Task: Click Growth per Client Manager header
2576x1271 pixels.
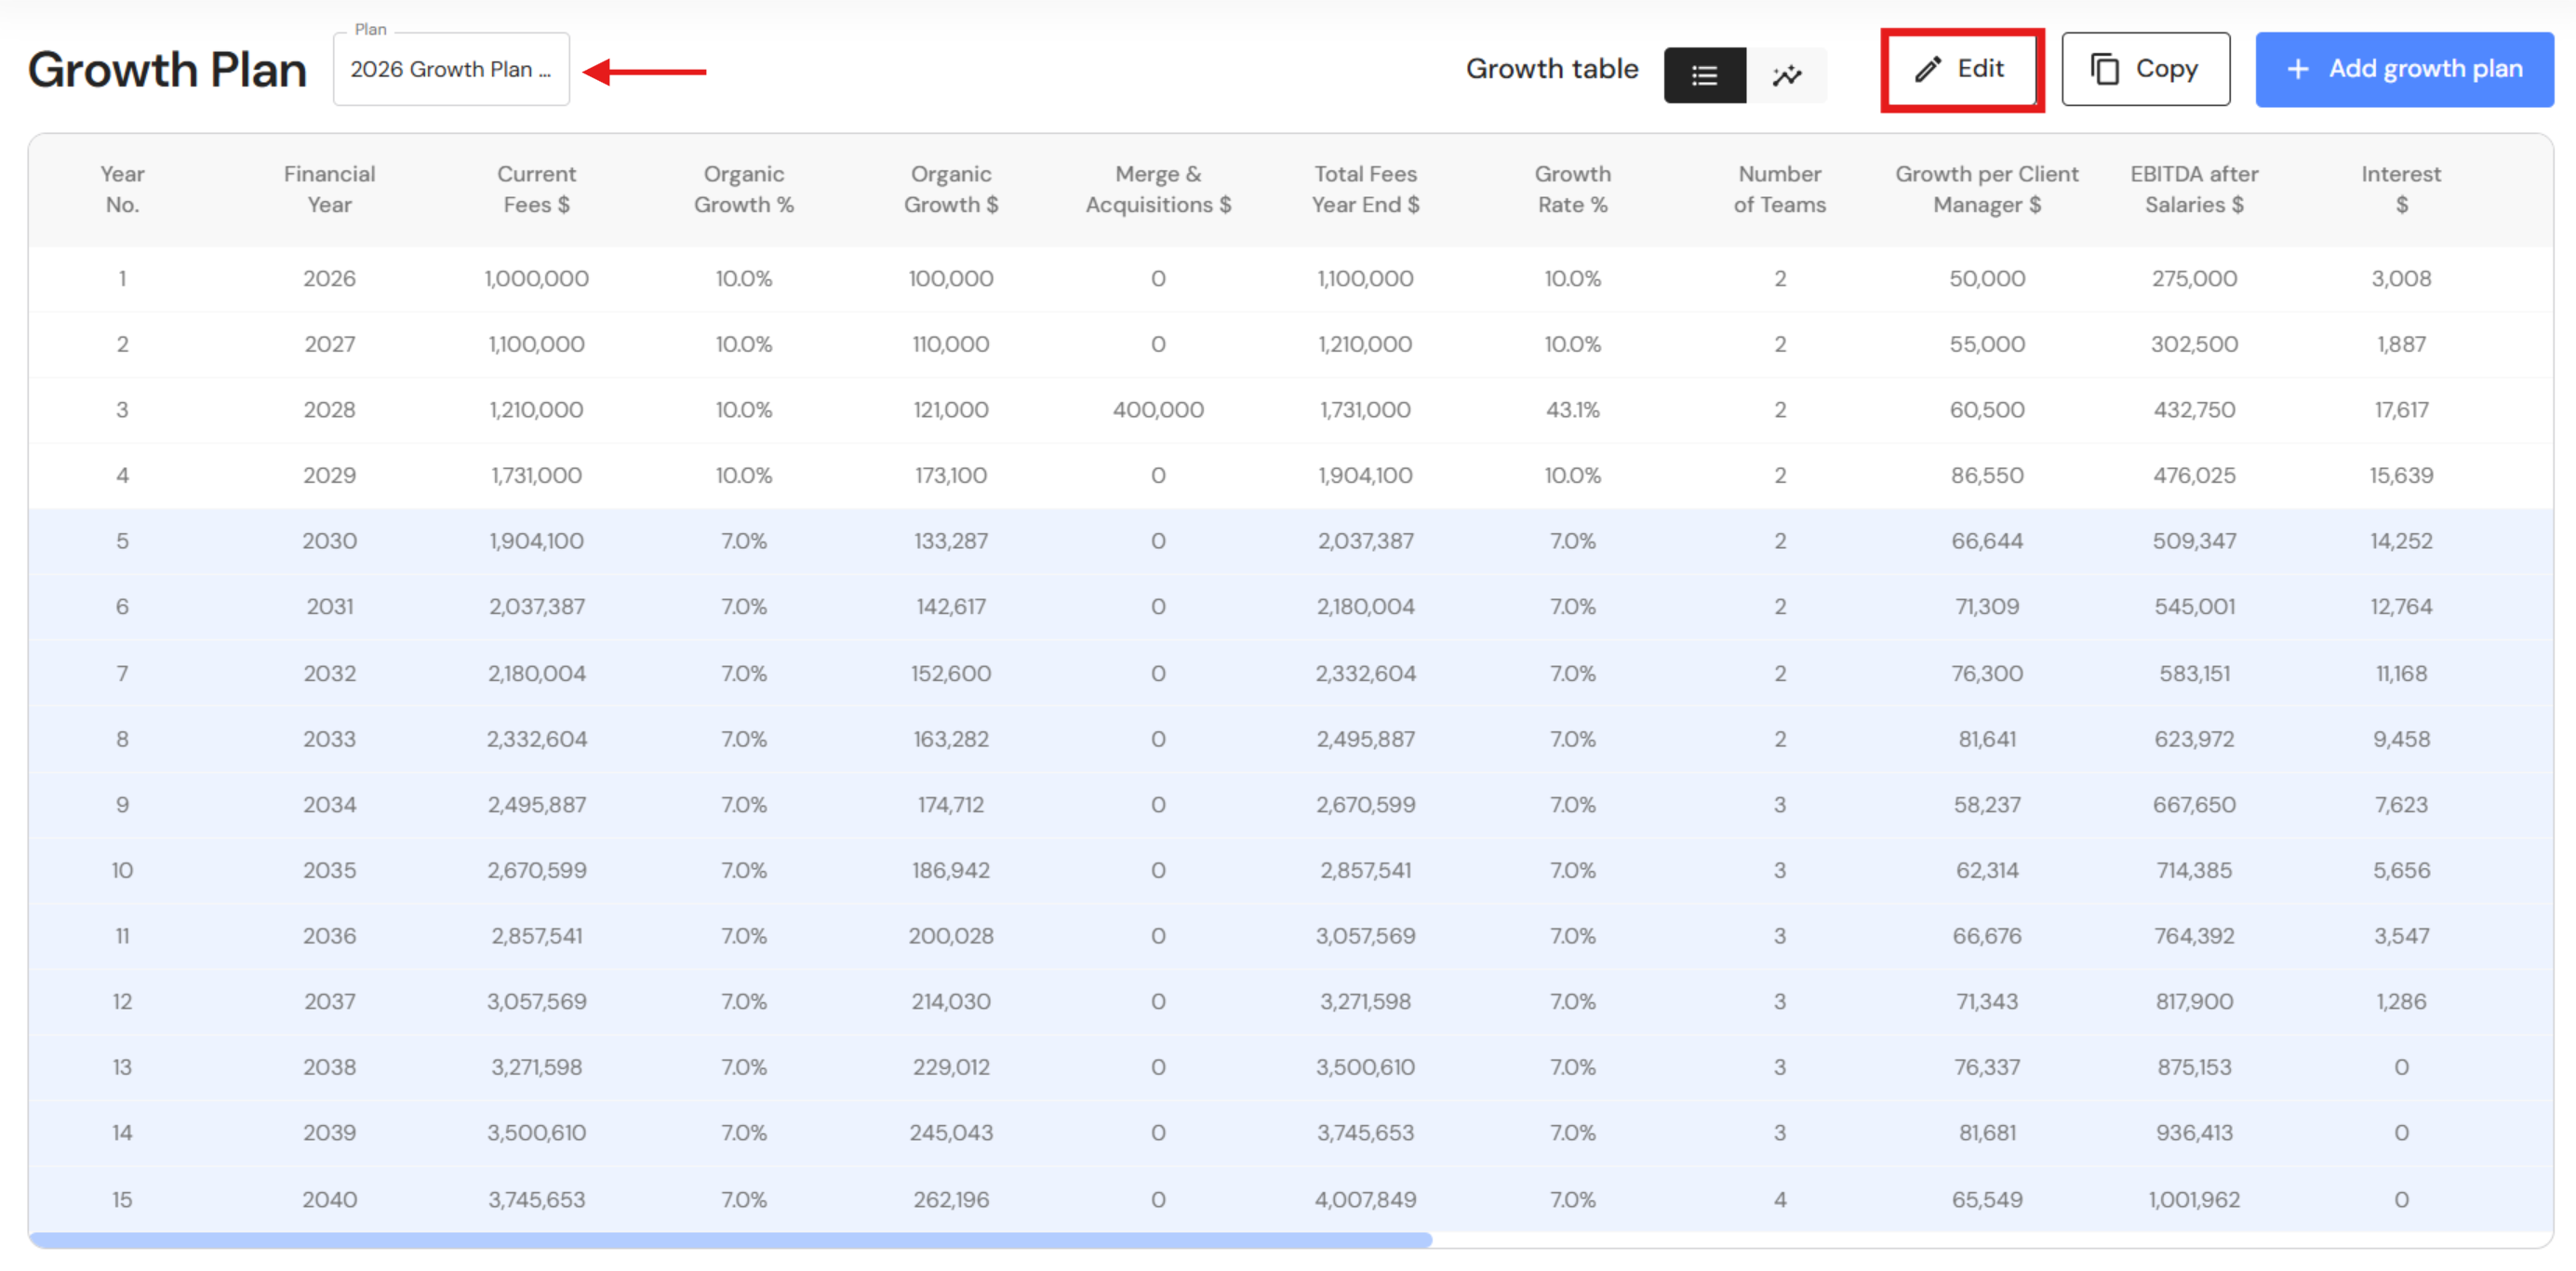Action: (x=1986, y=189)
